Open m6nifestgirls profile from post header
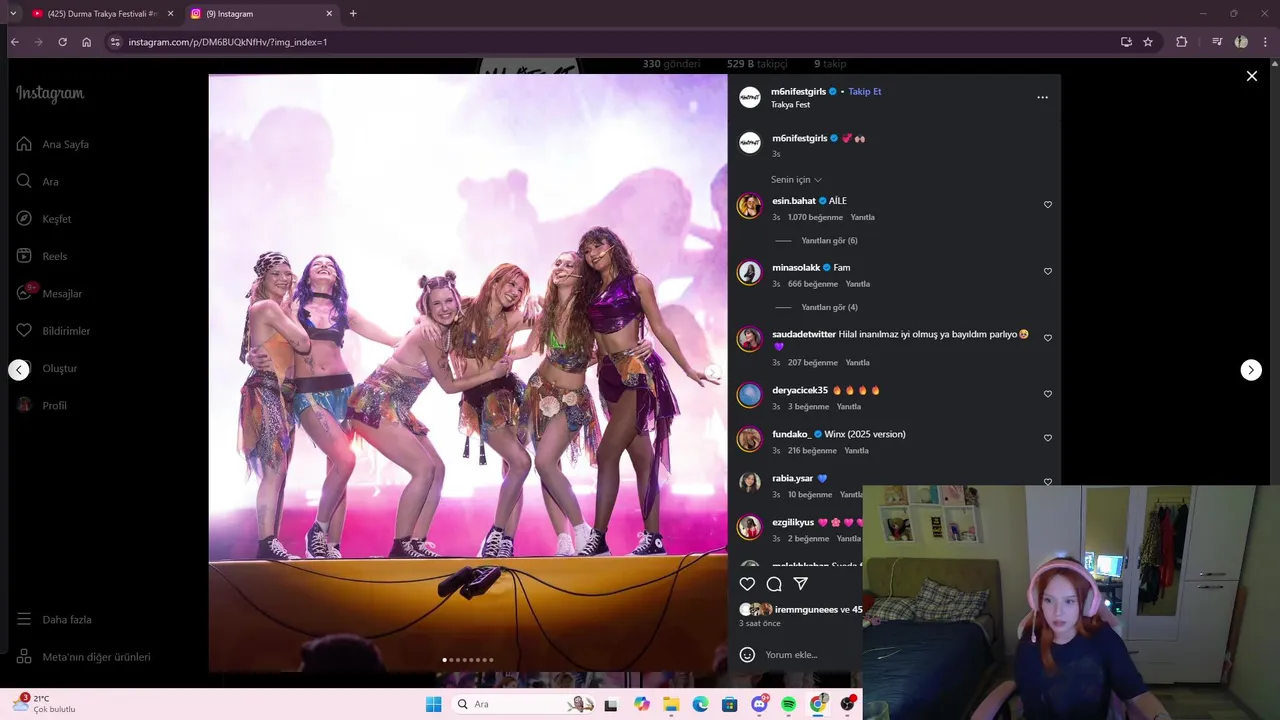The height and width of the screenshot is (720, 1280). [798, 91]
